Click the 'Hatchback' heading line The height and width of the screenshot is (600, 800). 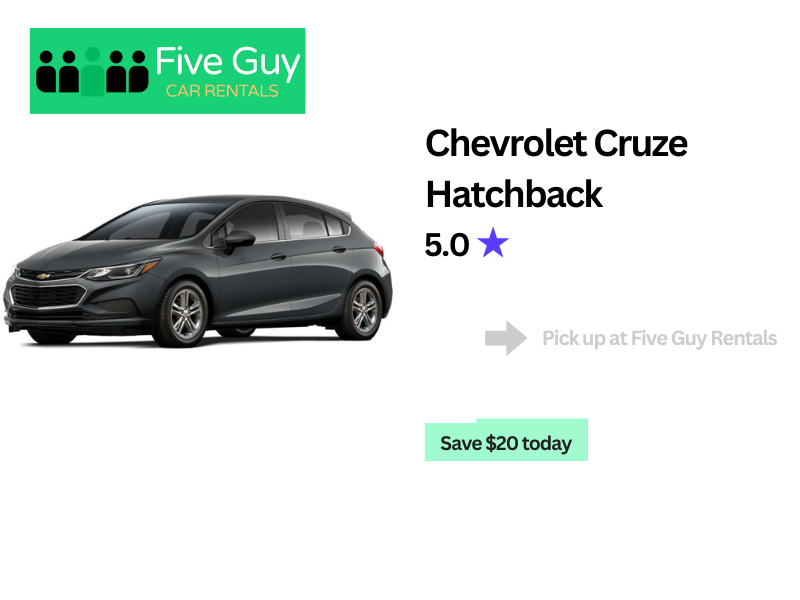(514, 194)
